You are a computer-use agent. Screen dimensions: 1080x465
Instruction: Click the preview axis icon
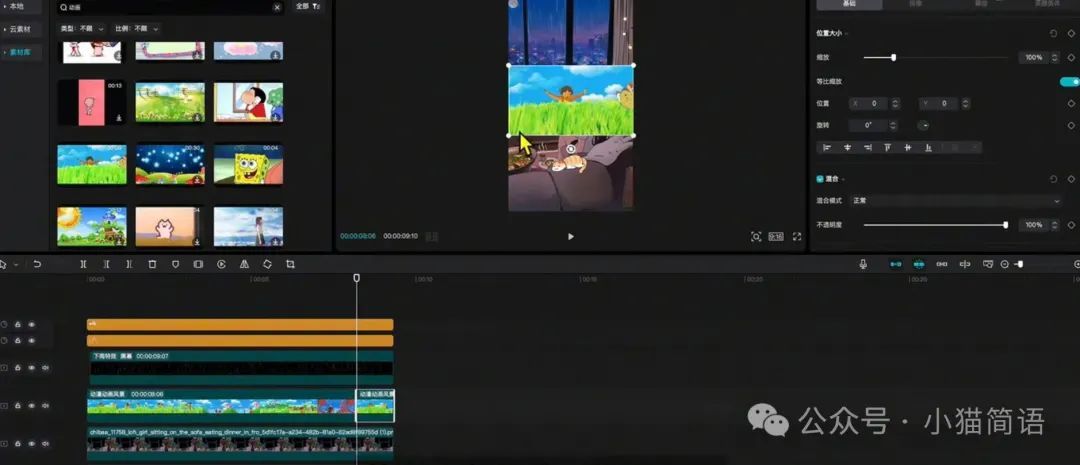965,264
